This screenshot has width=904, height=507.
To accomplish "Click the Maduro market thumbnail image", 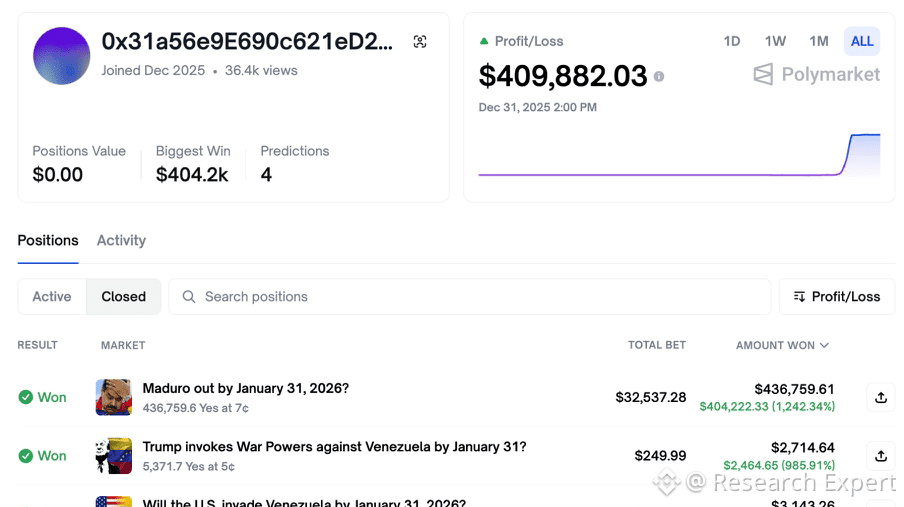I will point(114,397).
